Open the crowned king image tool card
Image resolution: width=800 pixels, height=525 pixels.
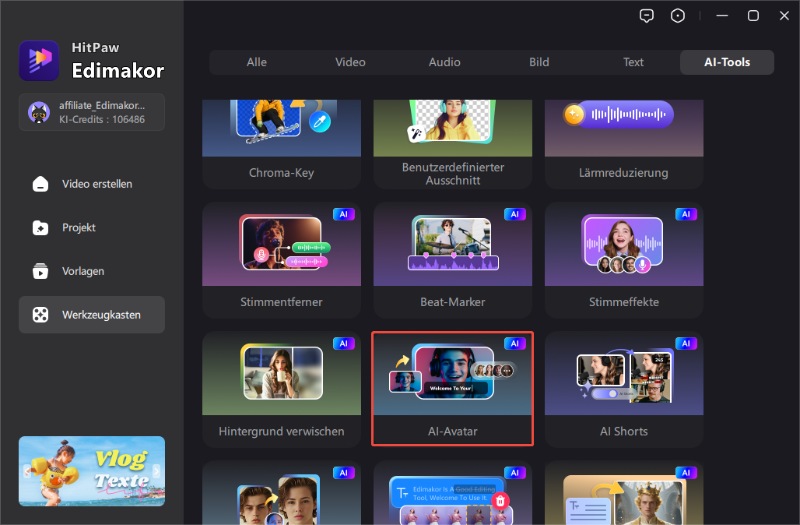[x=624, y=493]
